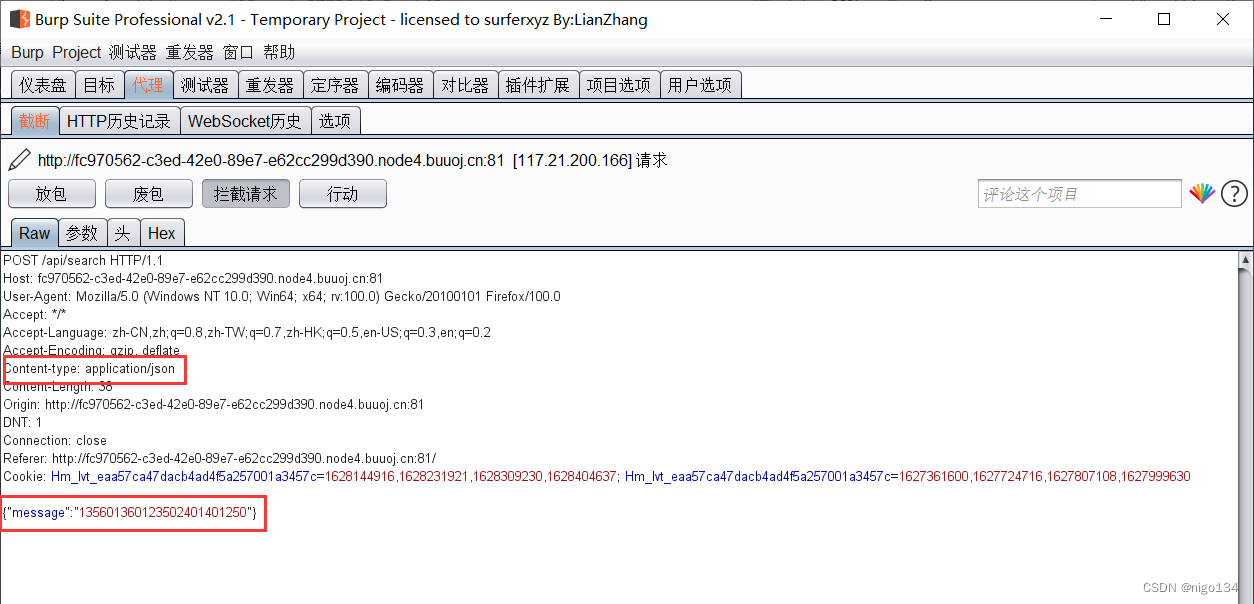Click the Burp Suite logo in title bar
The image size is (1254, 604).
[19, 19]
